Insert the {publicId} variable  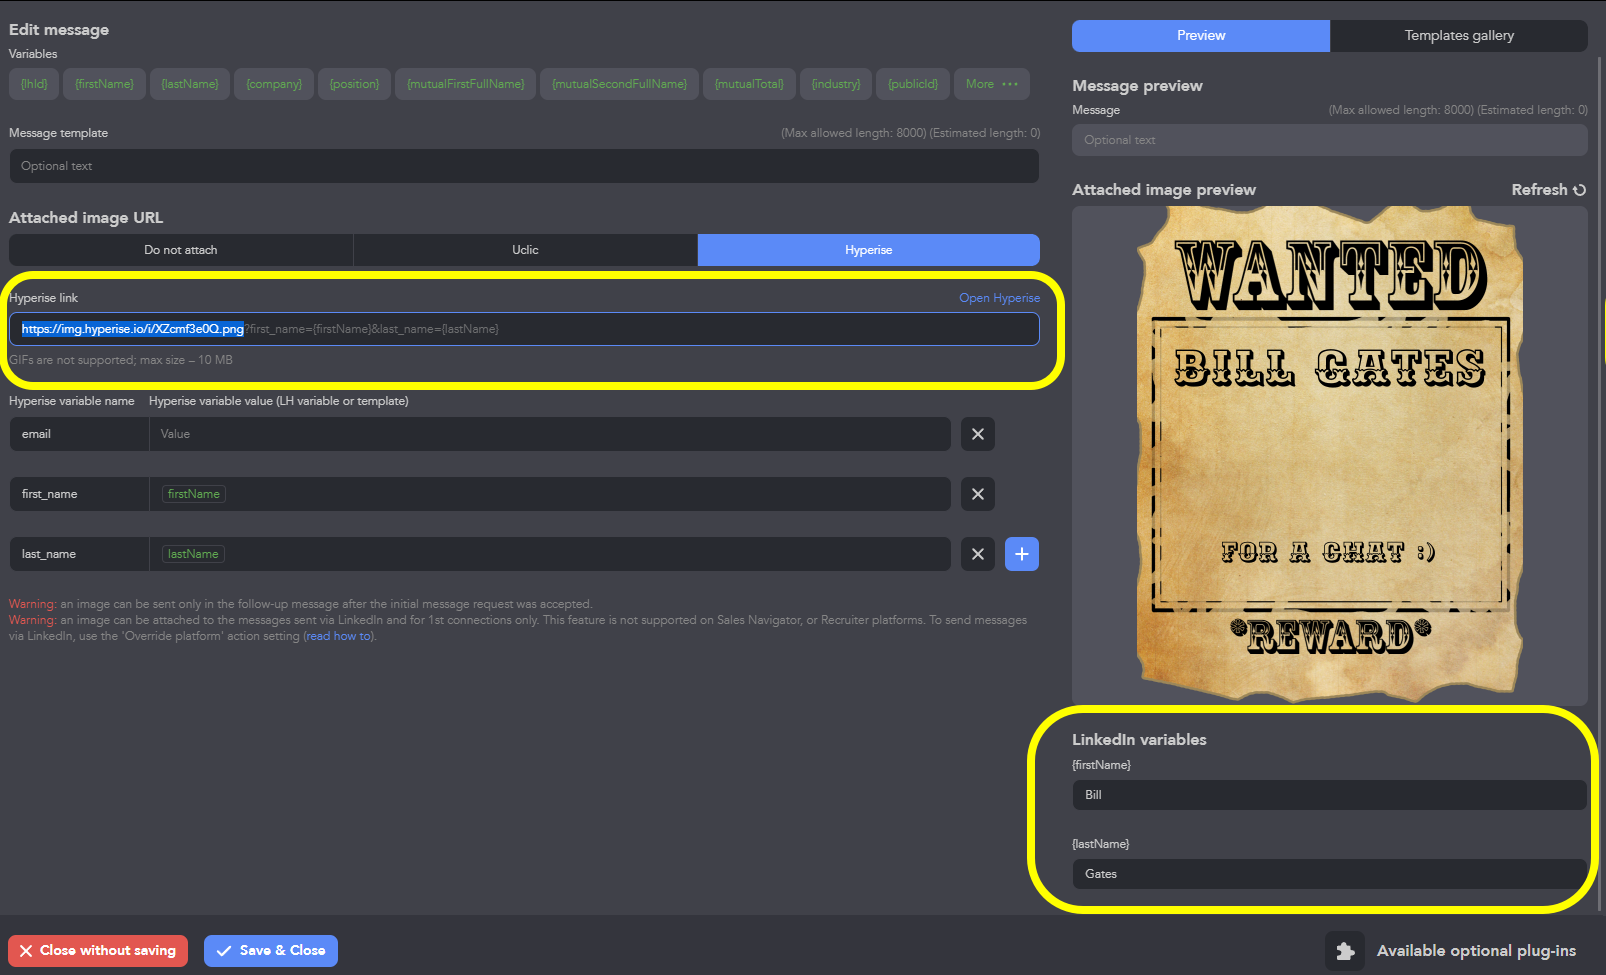coord(913,84)
